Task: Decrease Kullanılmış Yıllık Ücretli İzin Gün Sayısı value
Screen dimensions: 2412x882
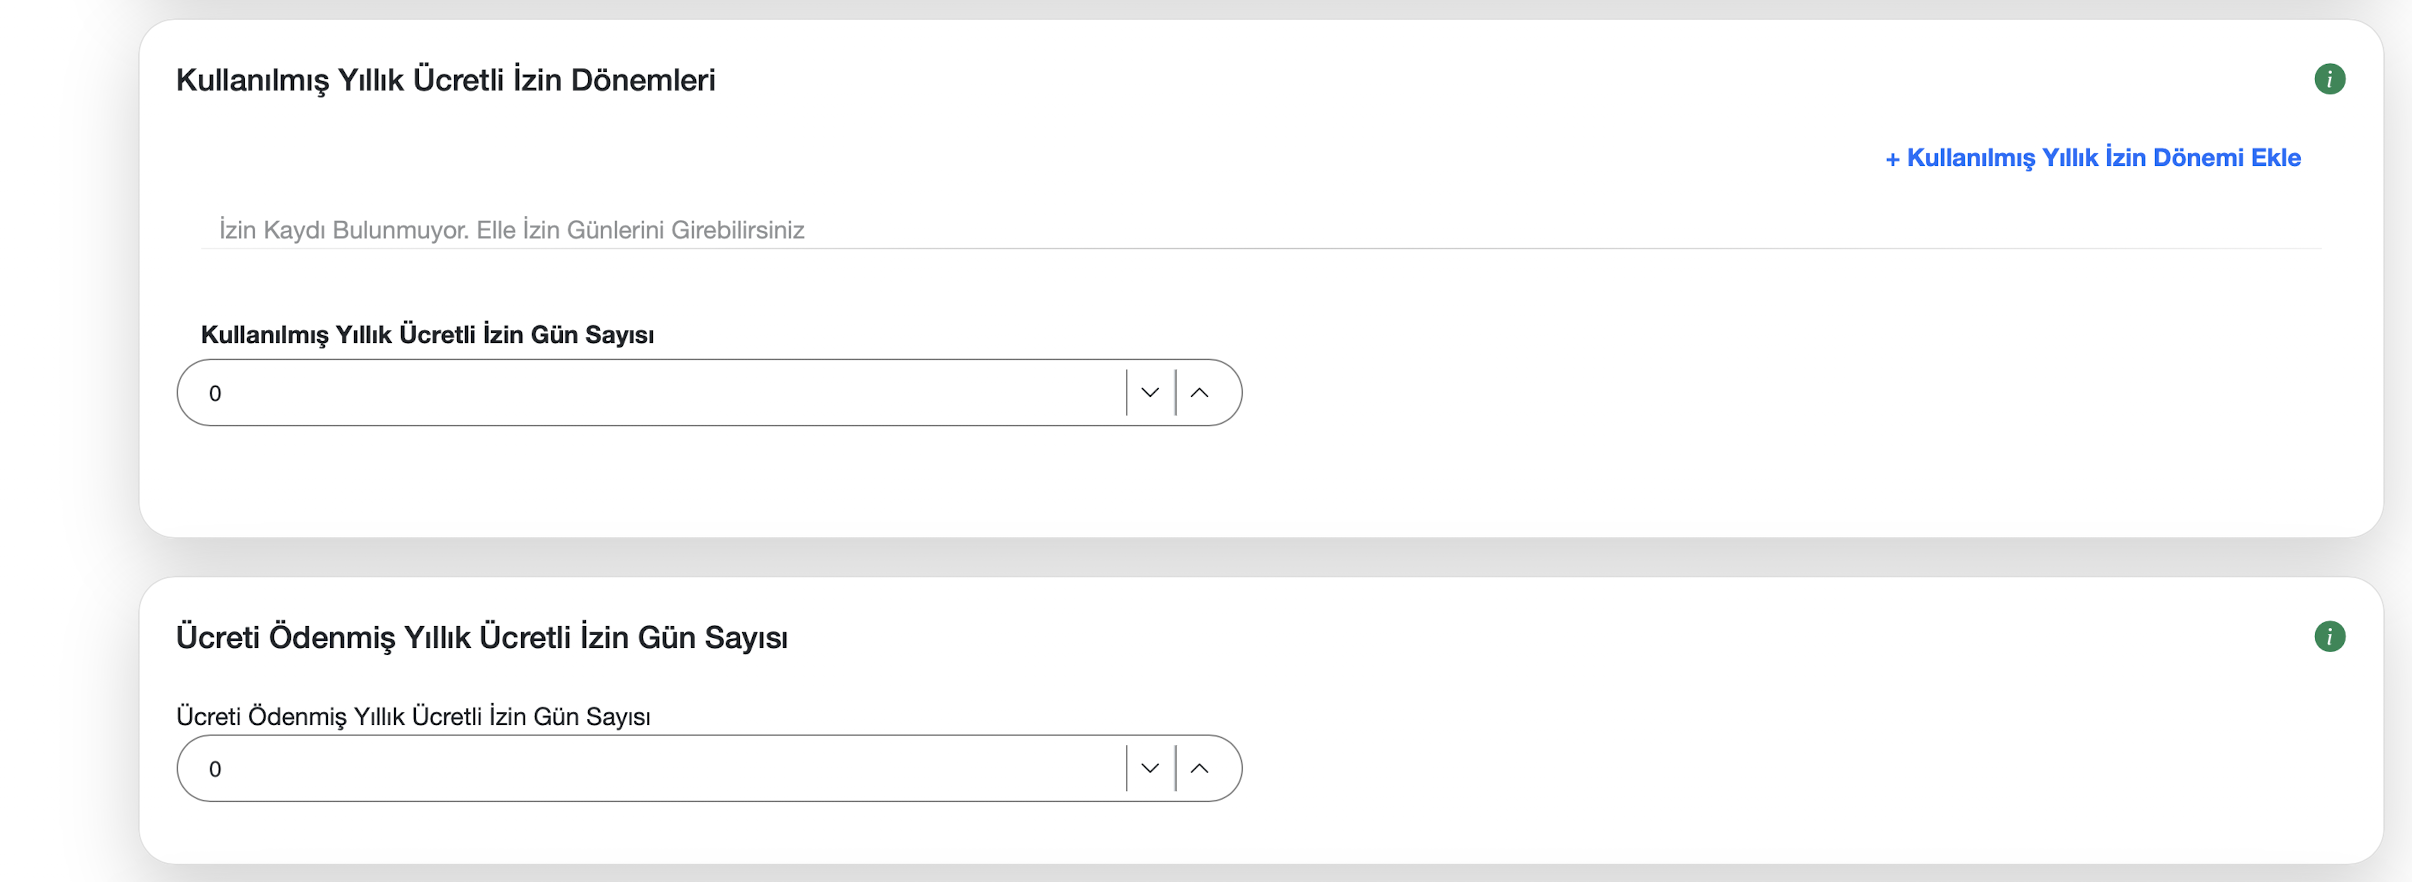Action: 1150,393
